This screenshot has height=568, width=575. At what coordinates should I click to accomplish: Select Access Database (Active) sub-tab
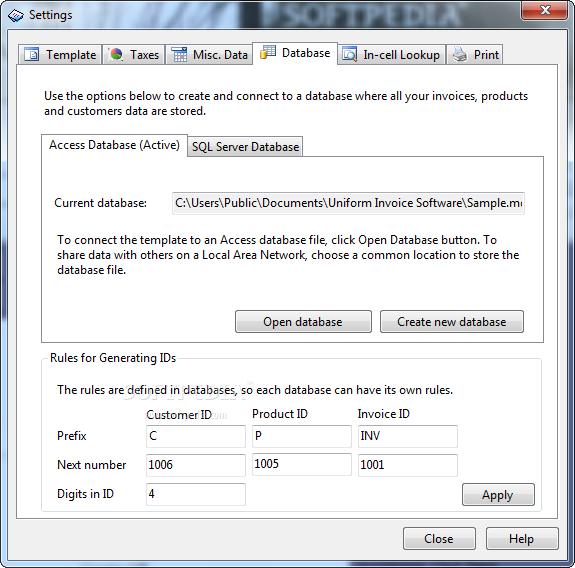114,145
